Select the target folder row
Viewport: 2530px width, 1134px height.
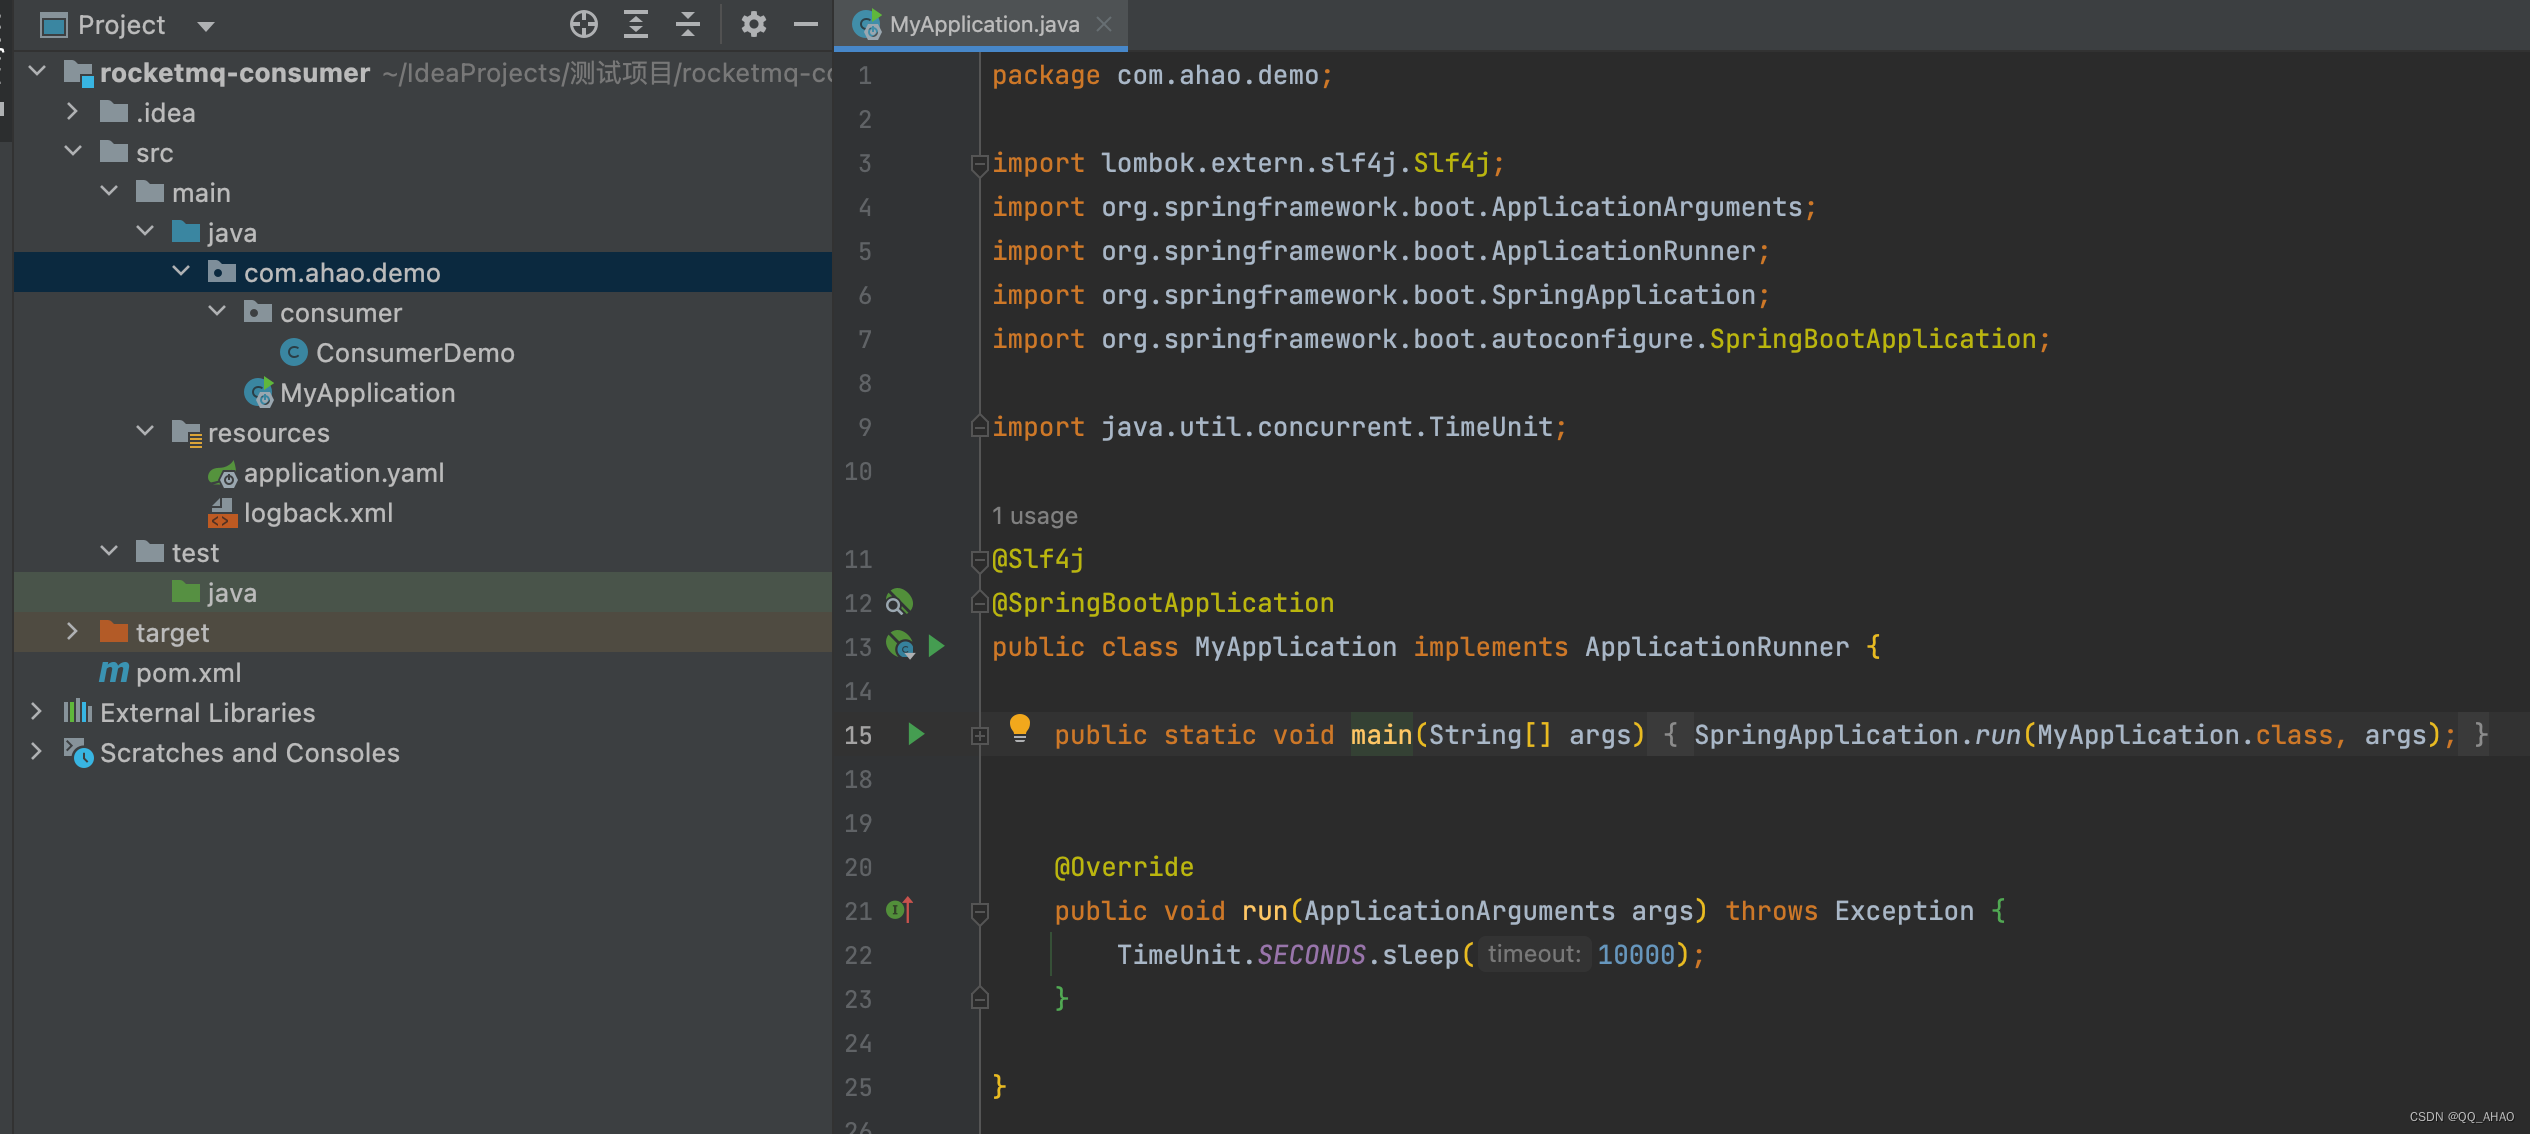pyautogui.click(x=423, y=632)
